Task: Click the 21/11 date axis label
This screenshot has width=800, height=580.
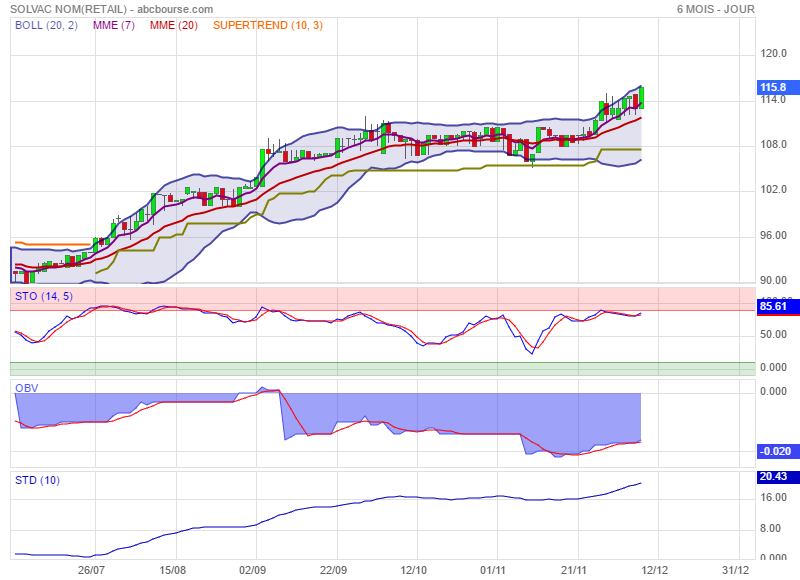Action: click(x=573, y=570)
